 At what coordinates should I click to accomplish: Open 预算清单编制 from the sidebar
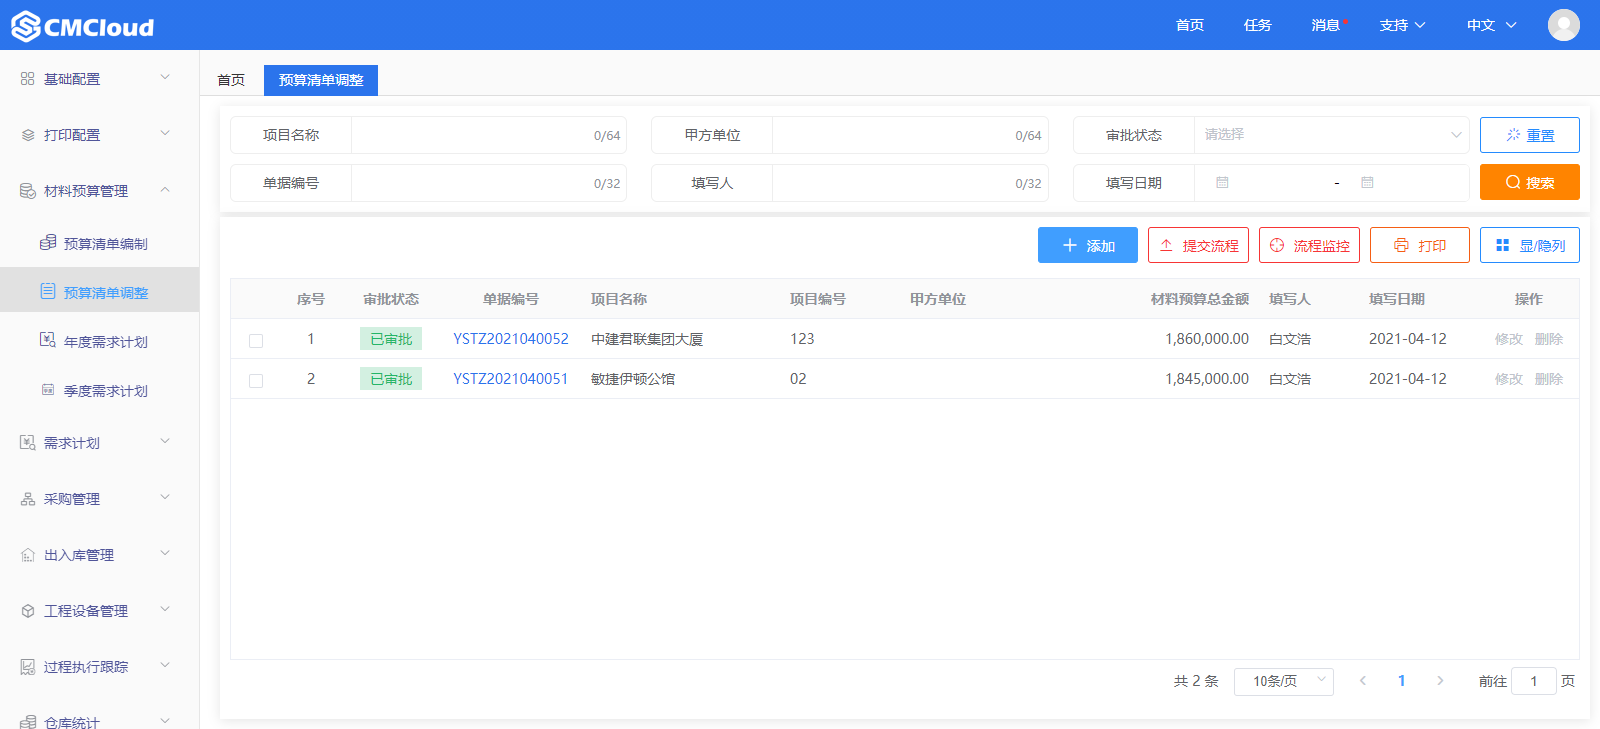(x=105, y=244)
